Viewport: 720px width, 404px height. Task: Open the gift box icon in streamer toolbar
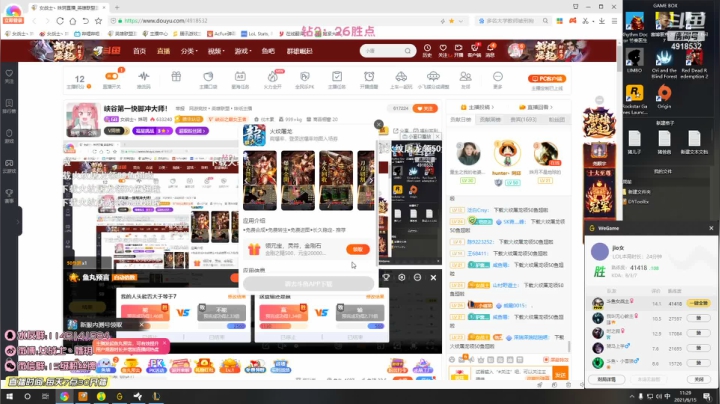click(x=176, y=76)
